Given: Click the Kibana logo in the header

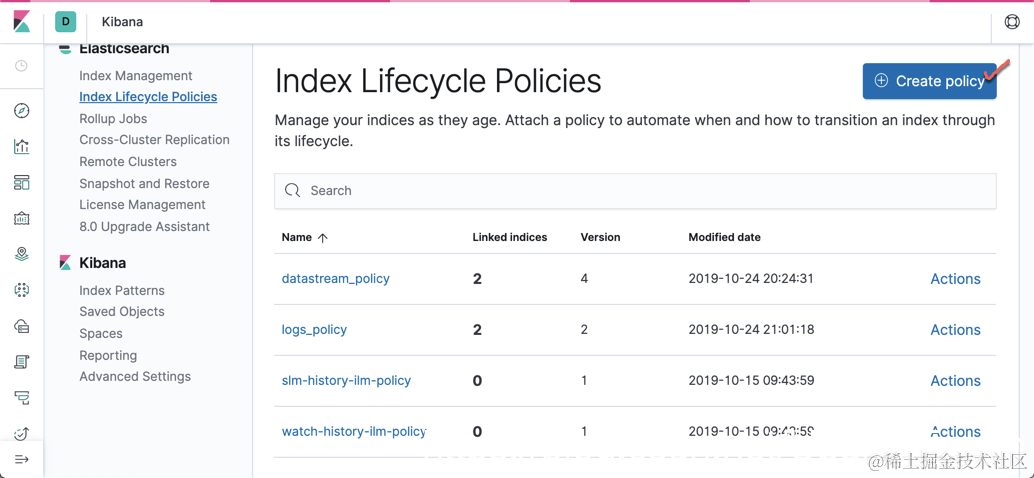Looking at the screenshot, I should click(22, 22).
